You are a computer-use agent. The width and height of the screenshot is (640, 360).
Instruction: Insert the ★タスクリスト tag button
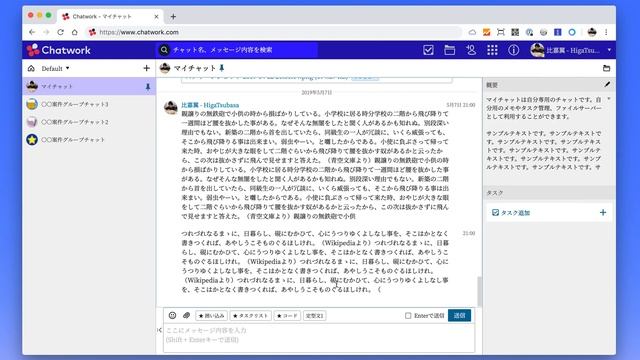point(251,316)
